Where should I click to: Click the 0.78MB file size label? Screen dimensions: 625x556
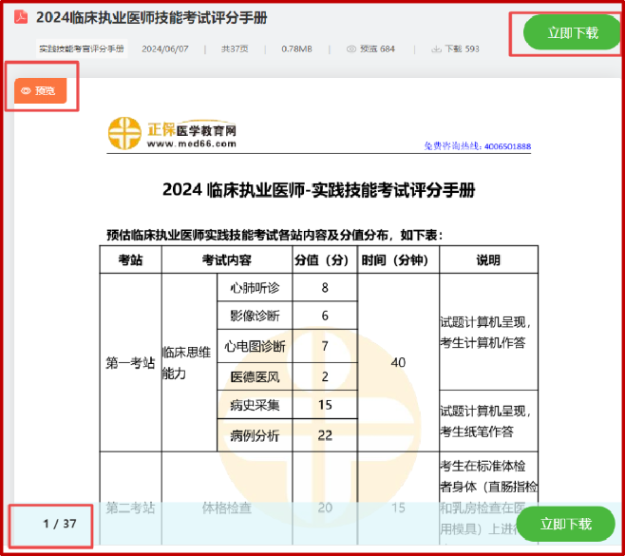(298, 49)
